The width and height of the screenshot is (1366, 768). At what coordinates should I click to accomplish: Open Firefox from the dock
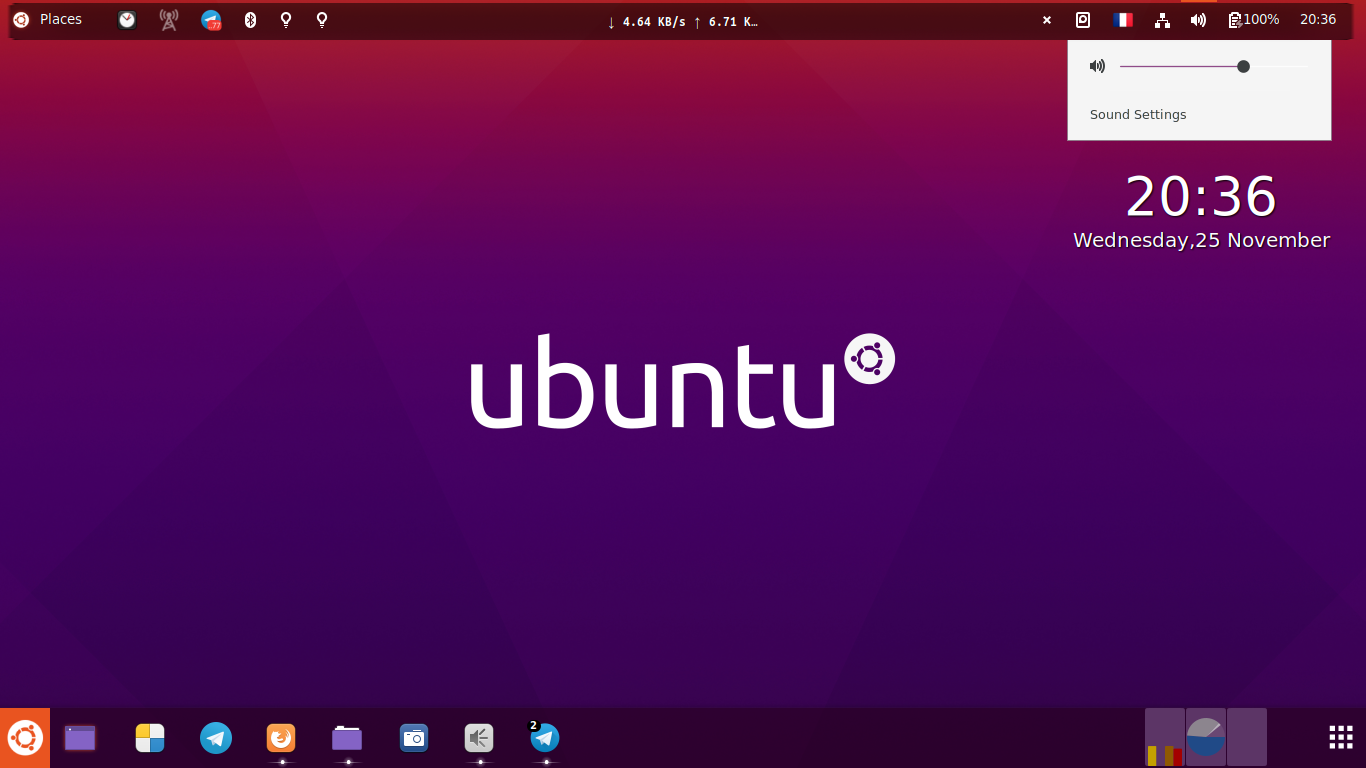(x=281, y=738)
